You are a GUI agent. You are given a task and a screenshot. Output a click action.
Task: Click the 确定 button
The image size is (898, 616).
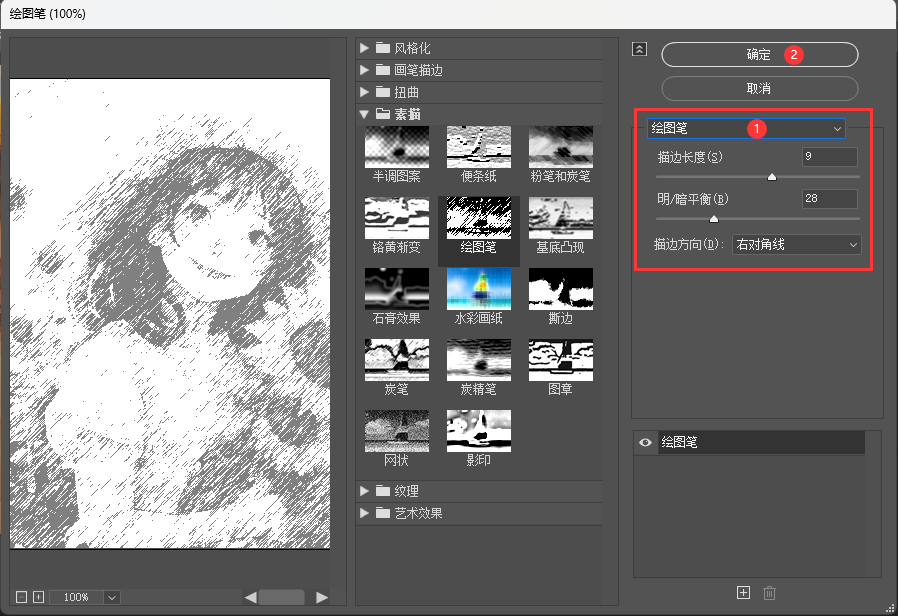(x=758, y=54)
